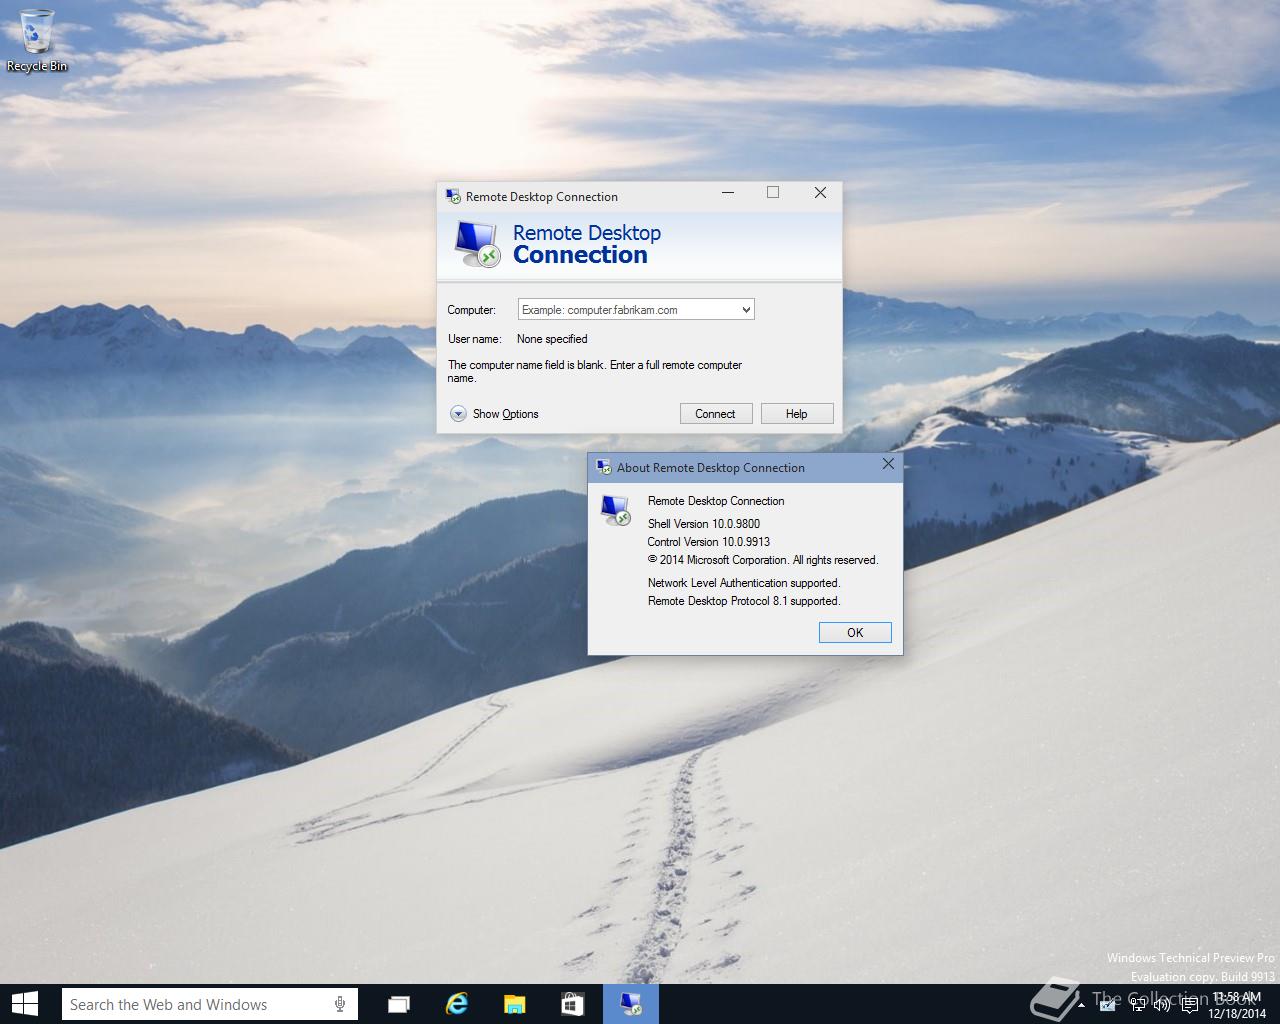Viewport: 1280px width, 1024px height.
Task: Show hidden tray icons arrow
Action: pos(1081,1005)
